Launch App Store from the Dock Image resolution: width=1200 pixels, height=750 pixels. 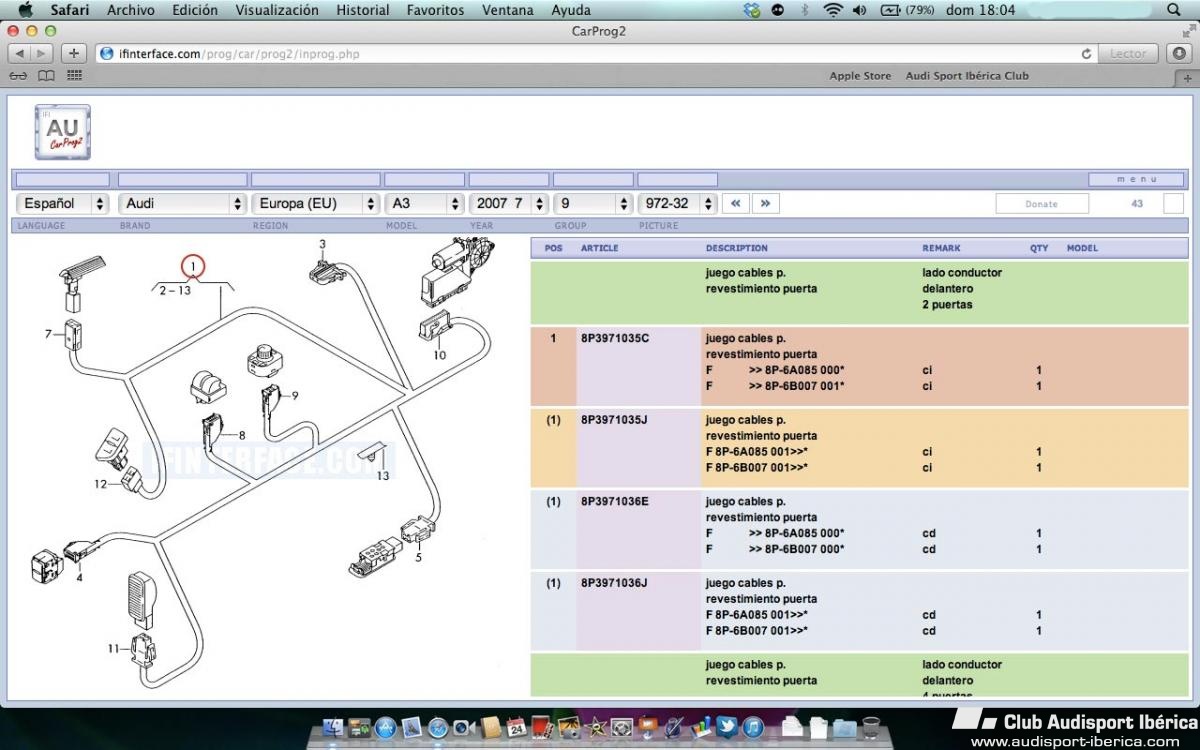[386, 728]
